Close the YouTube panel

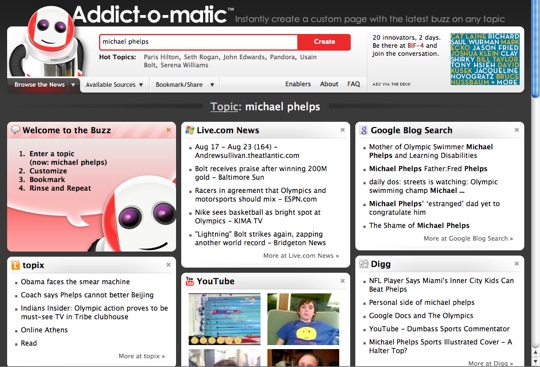[x=343, y=281]
